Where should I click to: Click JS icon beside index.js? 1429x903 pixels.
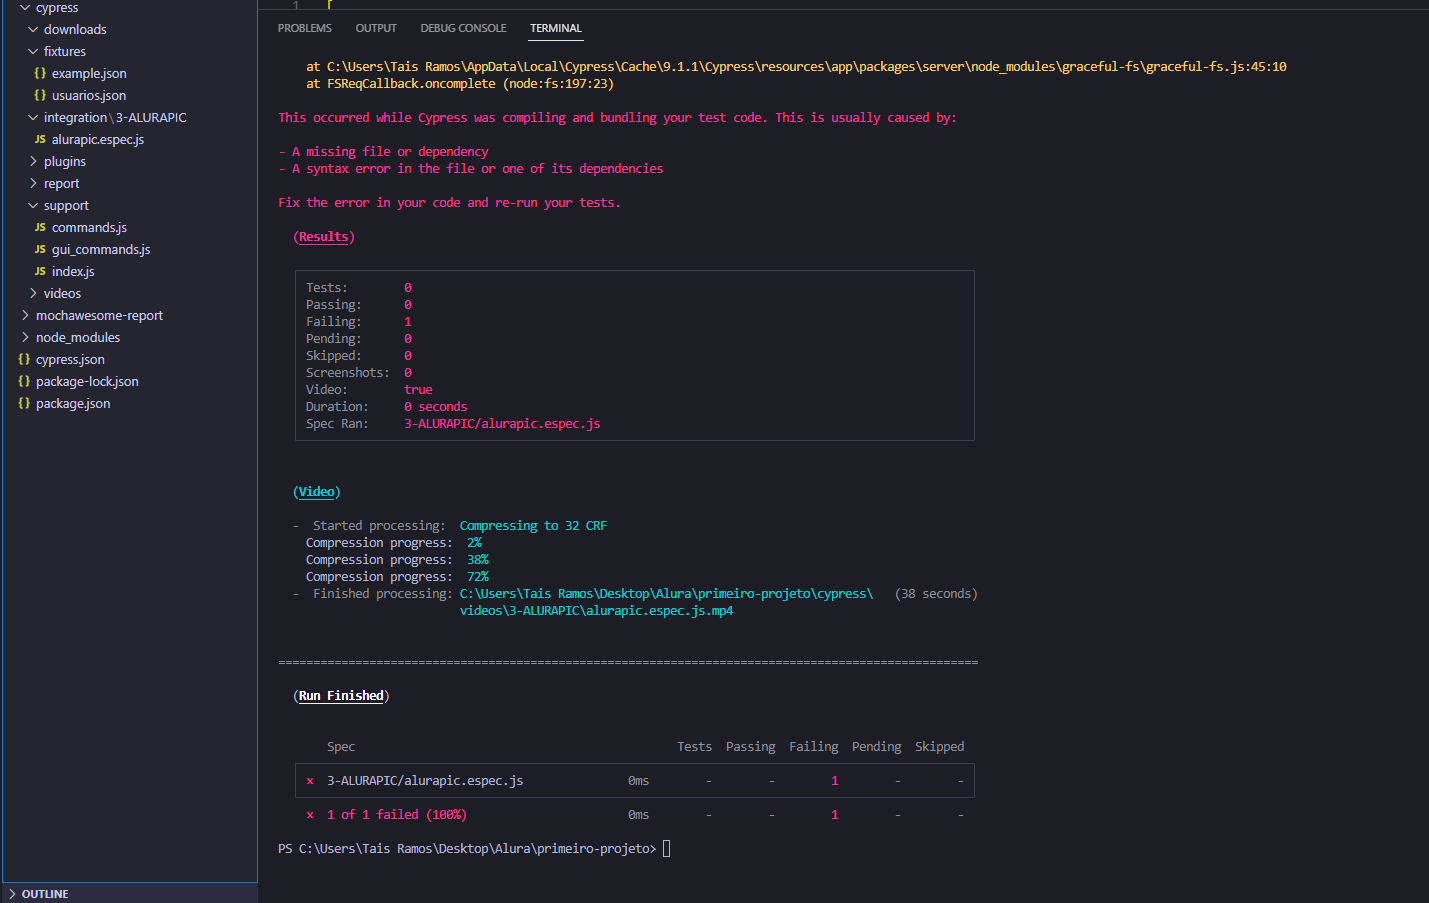point(40,271)
